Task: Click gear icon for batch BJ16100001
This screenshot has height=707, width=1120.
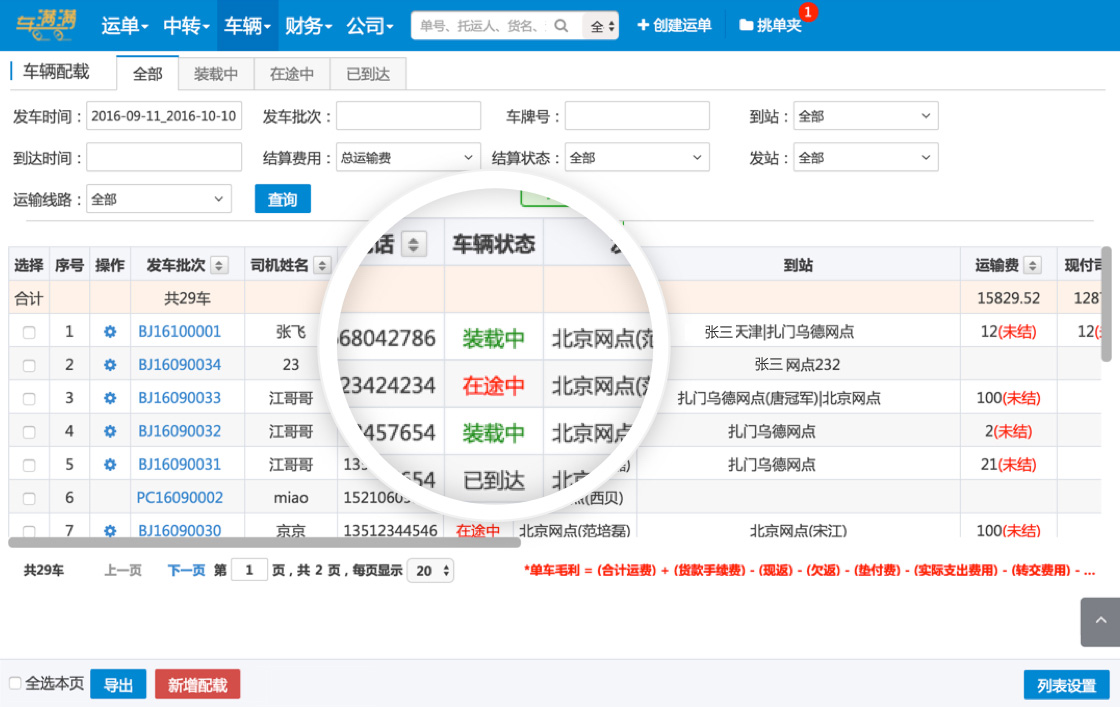Action: 110,332
